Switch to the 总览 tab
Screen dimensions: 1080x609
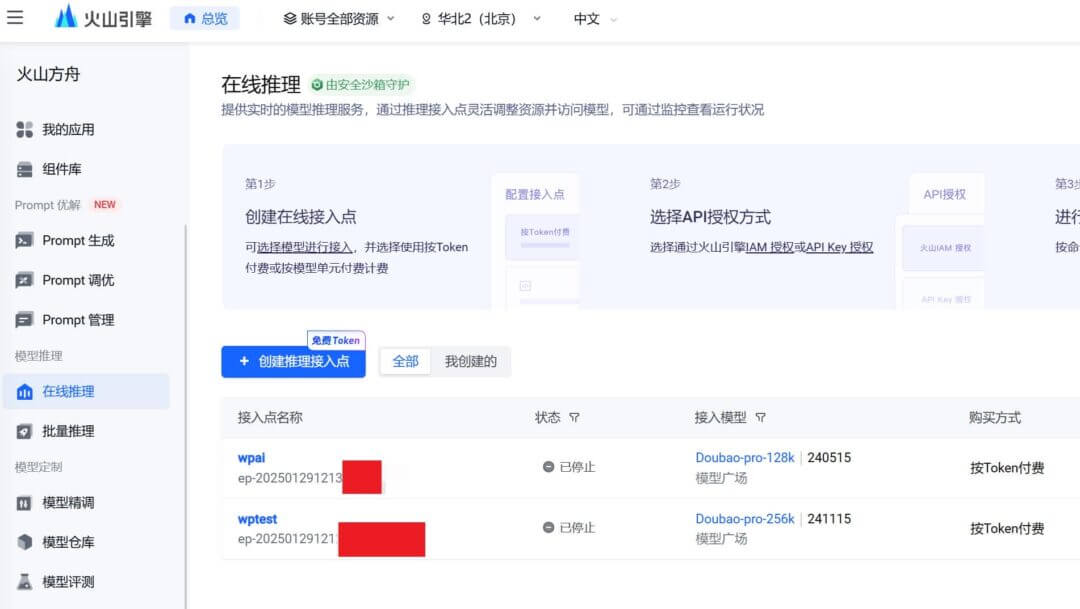coord(205,17)
